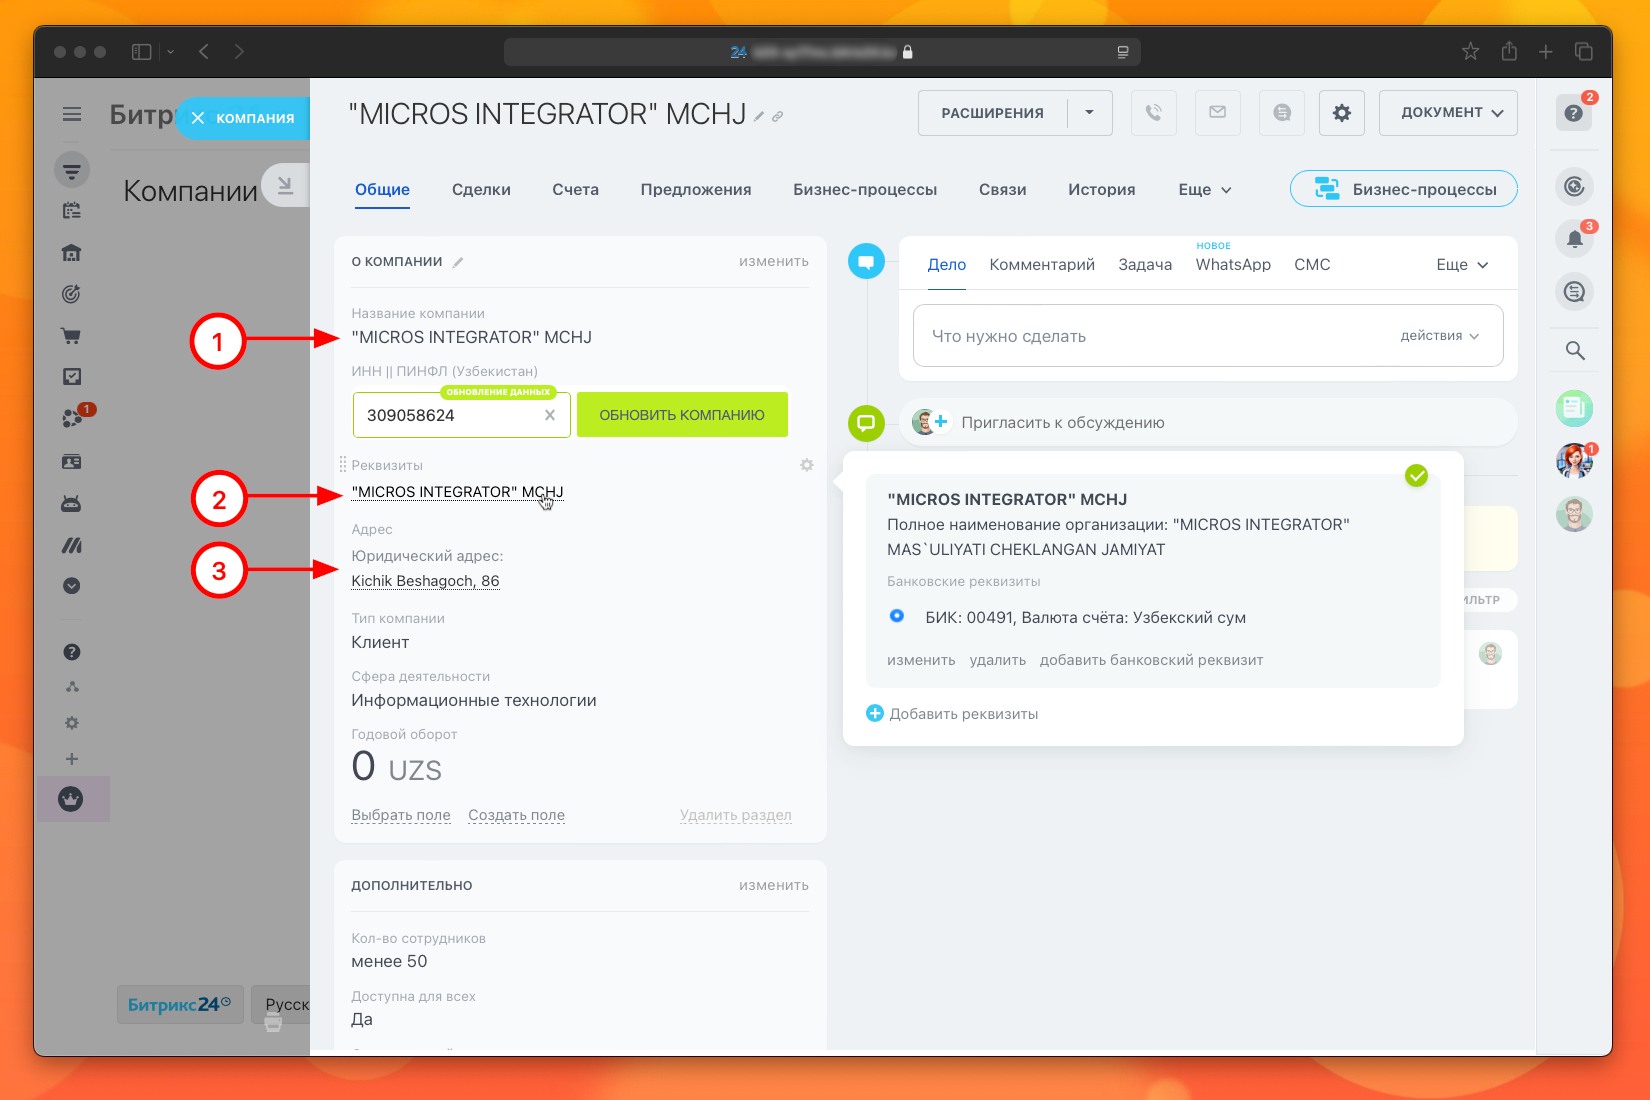Open the sitemap structure icon in left sidebar
The image size is (1650, 1100).
(72, 687)
